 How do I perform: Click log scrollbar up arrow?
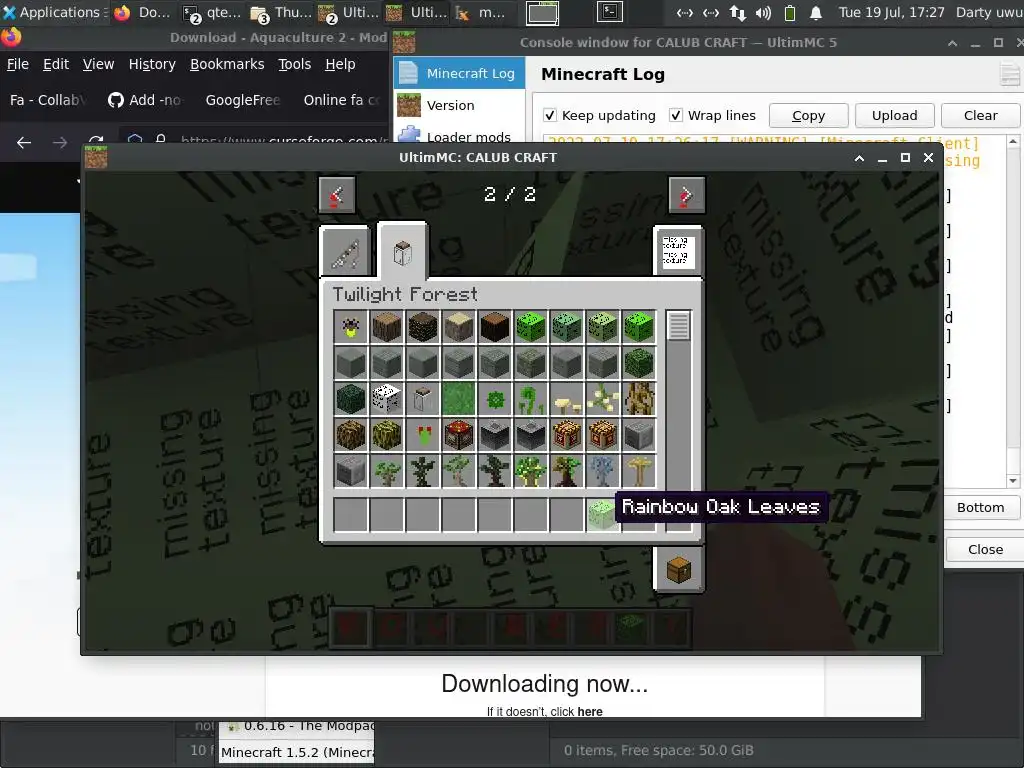click(x=1012, y=141)
